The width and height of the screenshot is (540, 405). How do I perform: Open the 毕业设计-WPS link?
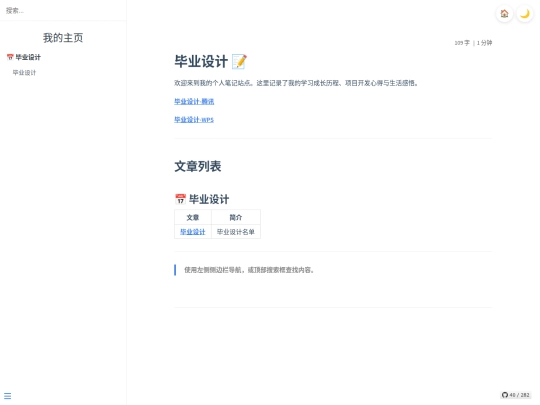click(194, 120)
